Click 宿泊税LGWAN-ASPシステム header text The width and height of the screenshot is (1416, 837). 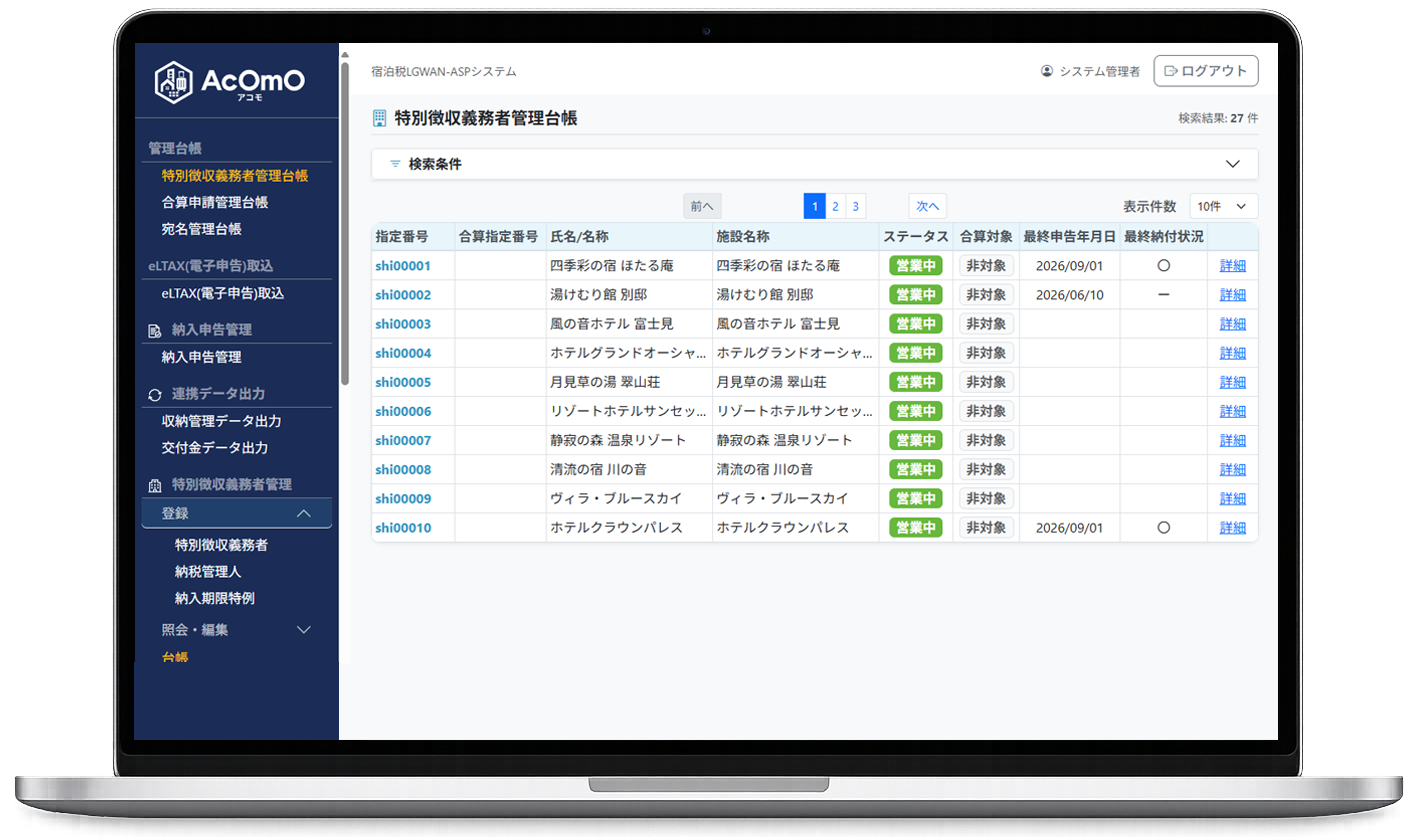point(443,72)
